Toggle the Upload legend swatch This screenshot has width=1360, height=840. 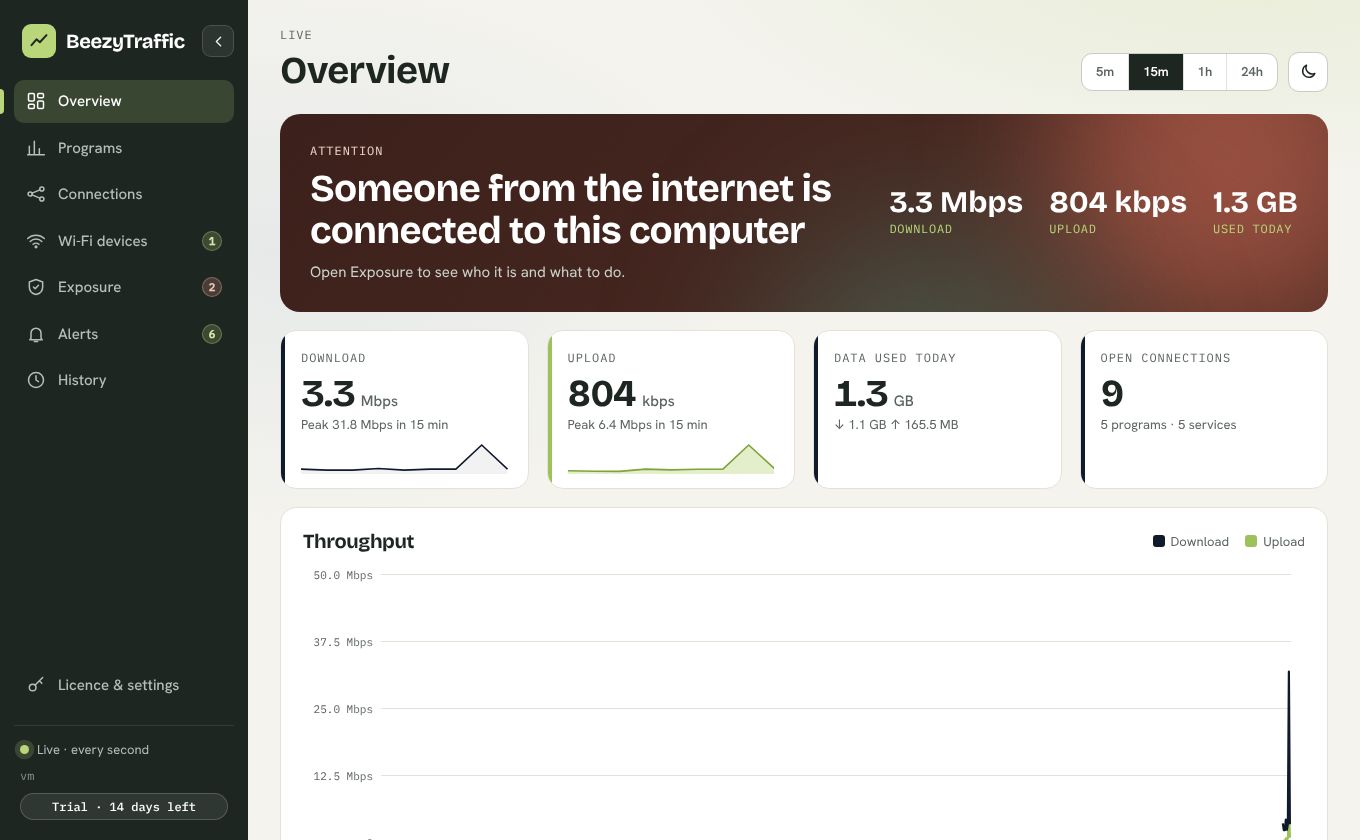pyautogui.click(x=1251, y=541)
